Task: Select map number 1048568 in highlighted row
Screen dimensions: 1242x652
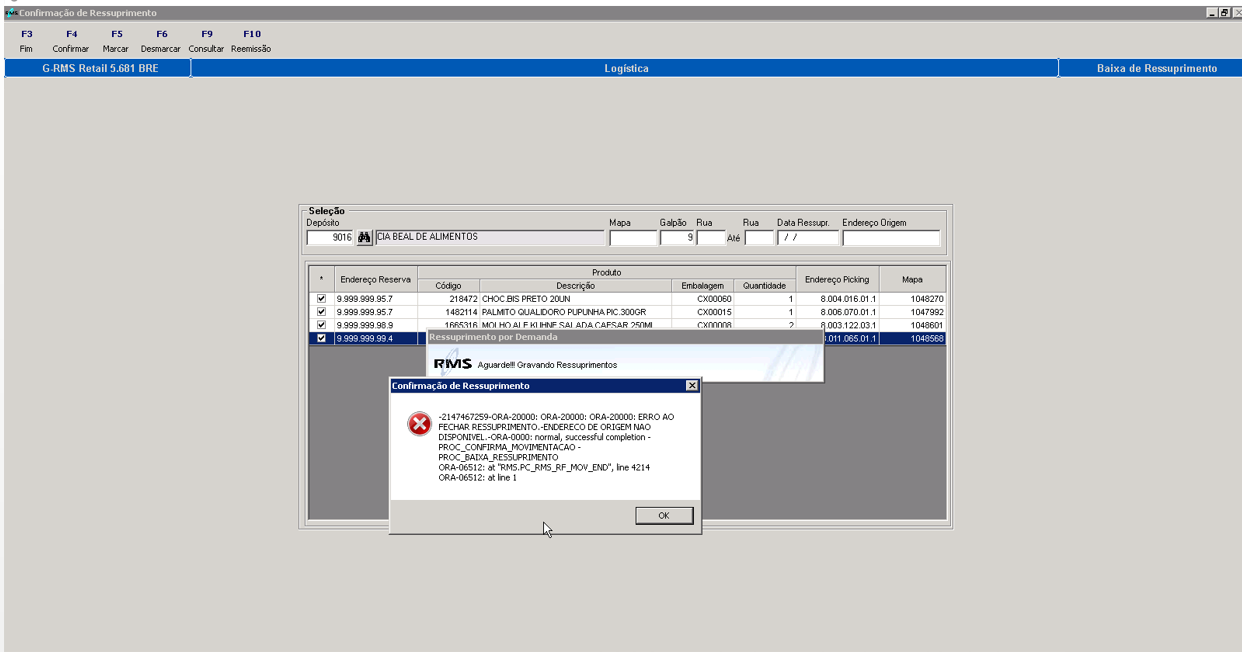Action: 912,338
